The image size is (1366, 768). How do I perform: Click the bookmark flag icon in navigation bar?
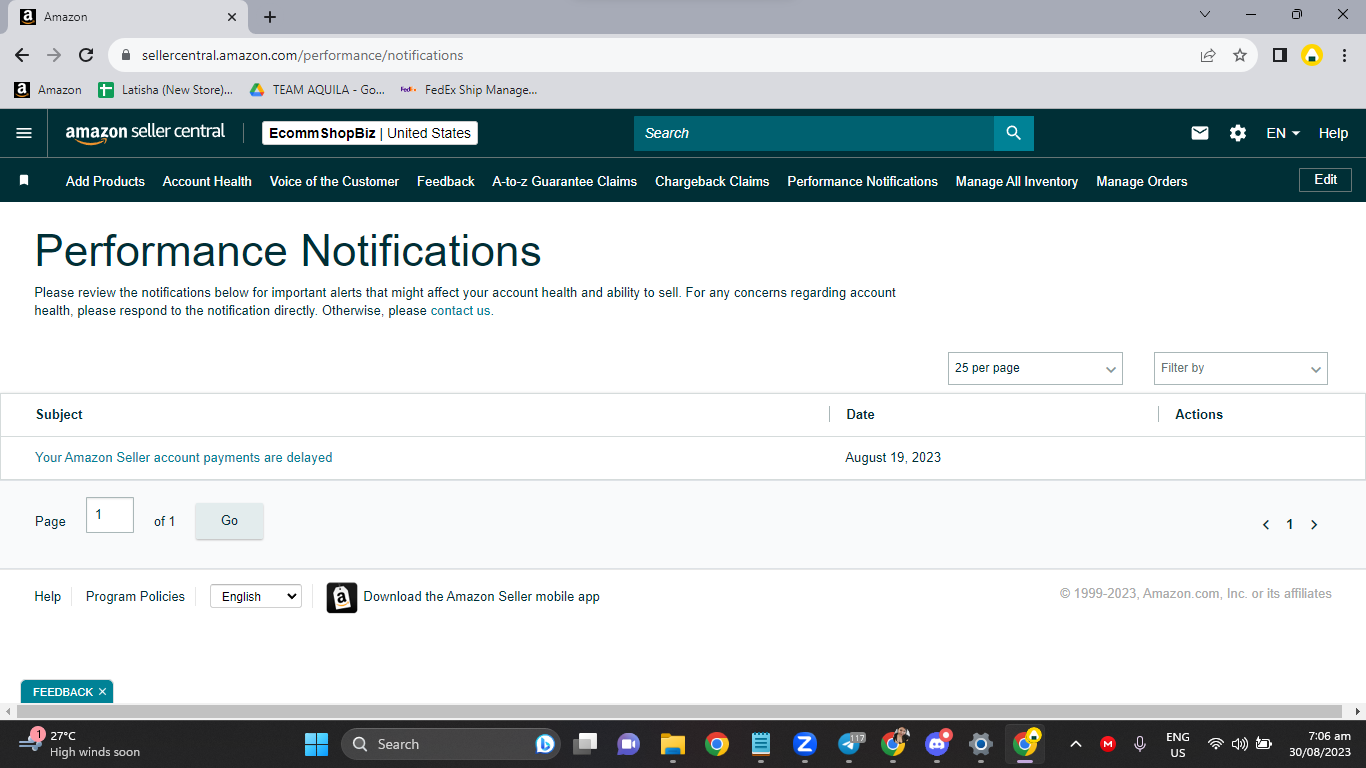click(x=24, y=181)
